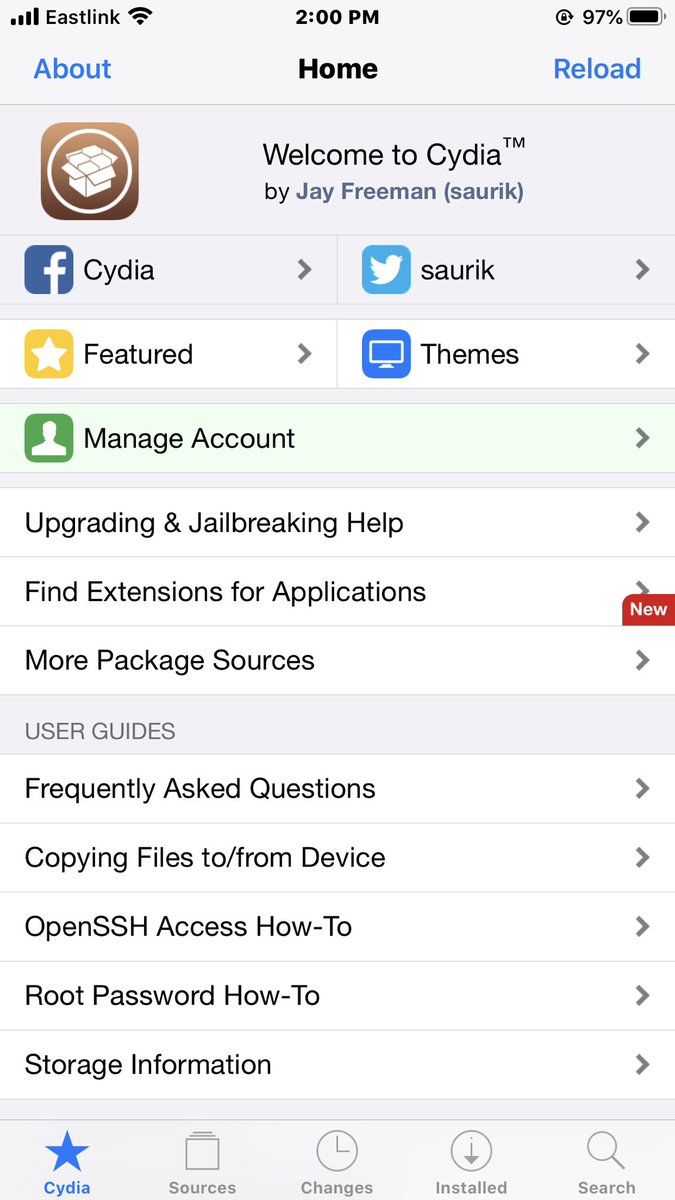The height and width of the screenshot is (1200, 675).
Task: Tap the yellow Featured star icon
Action: 49,354
